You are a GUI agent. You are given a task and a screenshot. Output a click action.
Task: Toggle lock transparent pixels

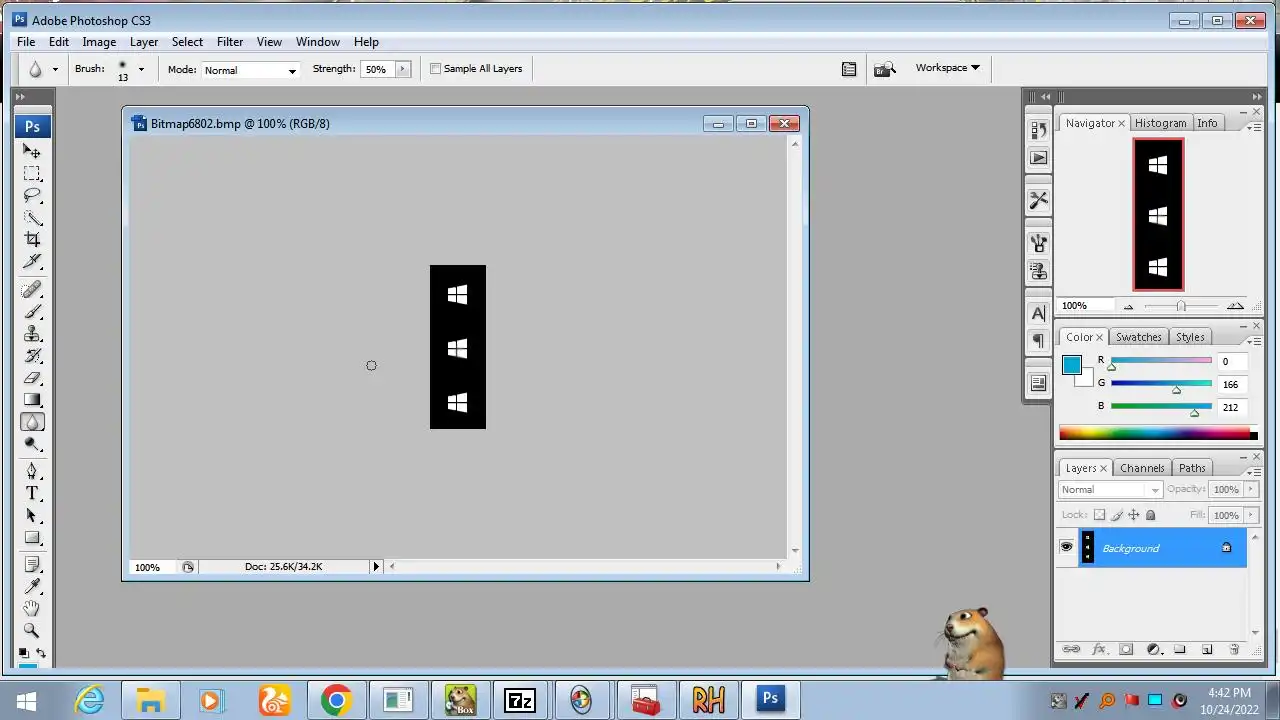(1099, 515)
